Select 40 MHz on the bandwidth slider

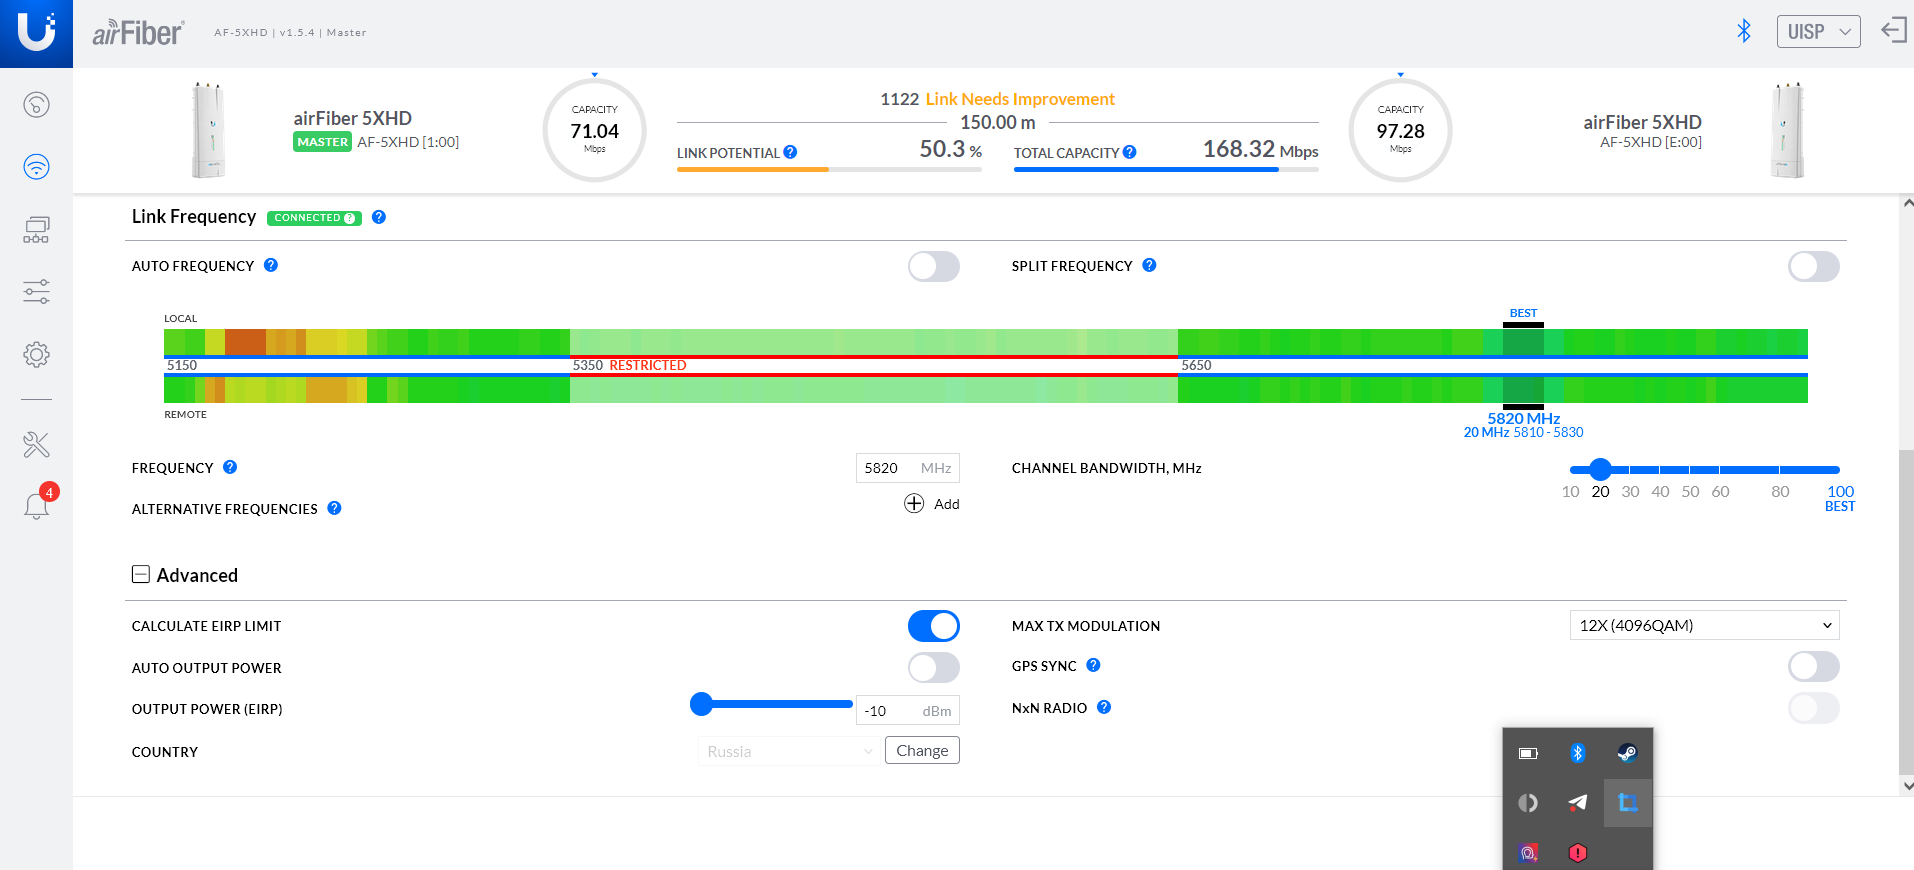tap(1660, 491)
